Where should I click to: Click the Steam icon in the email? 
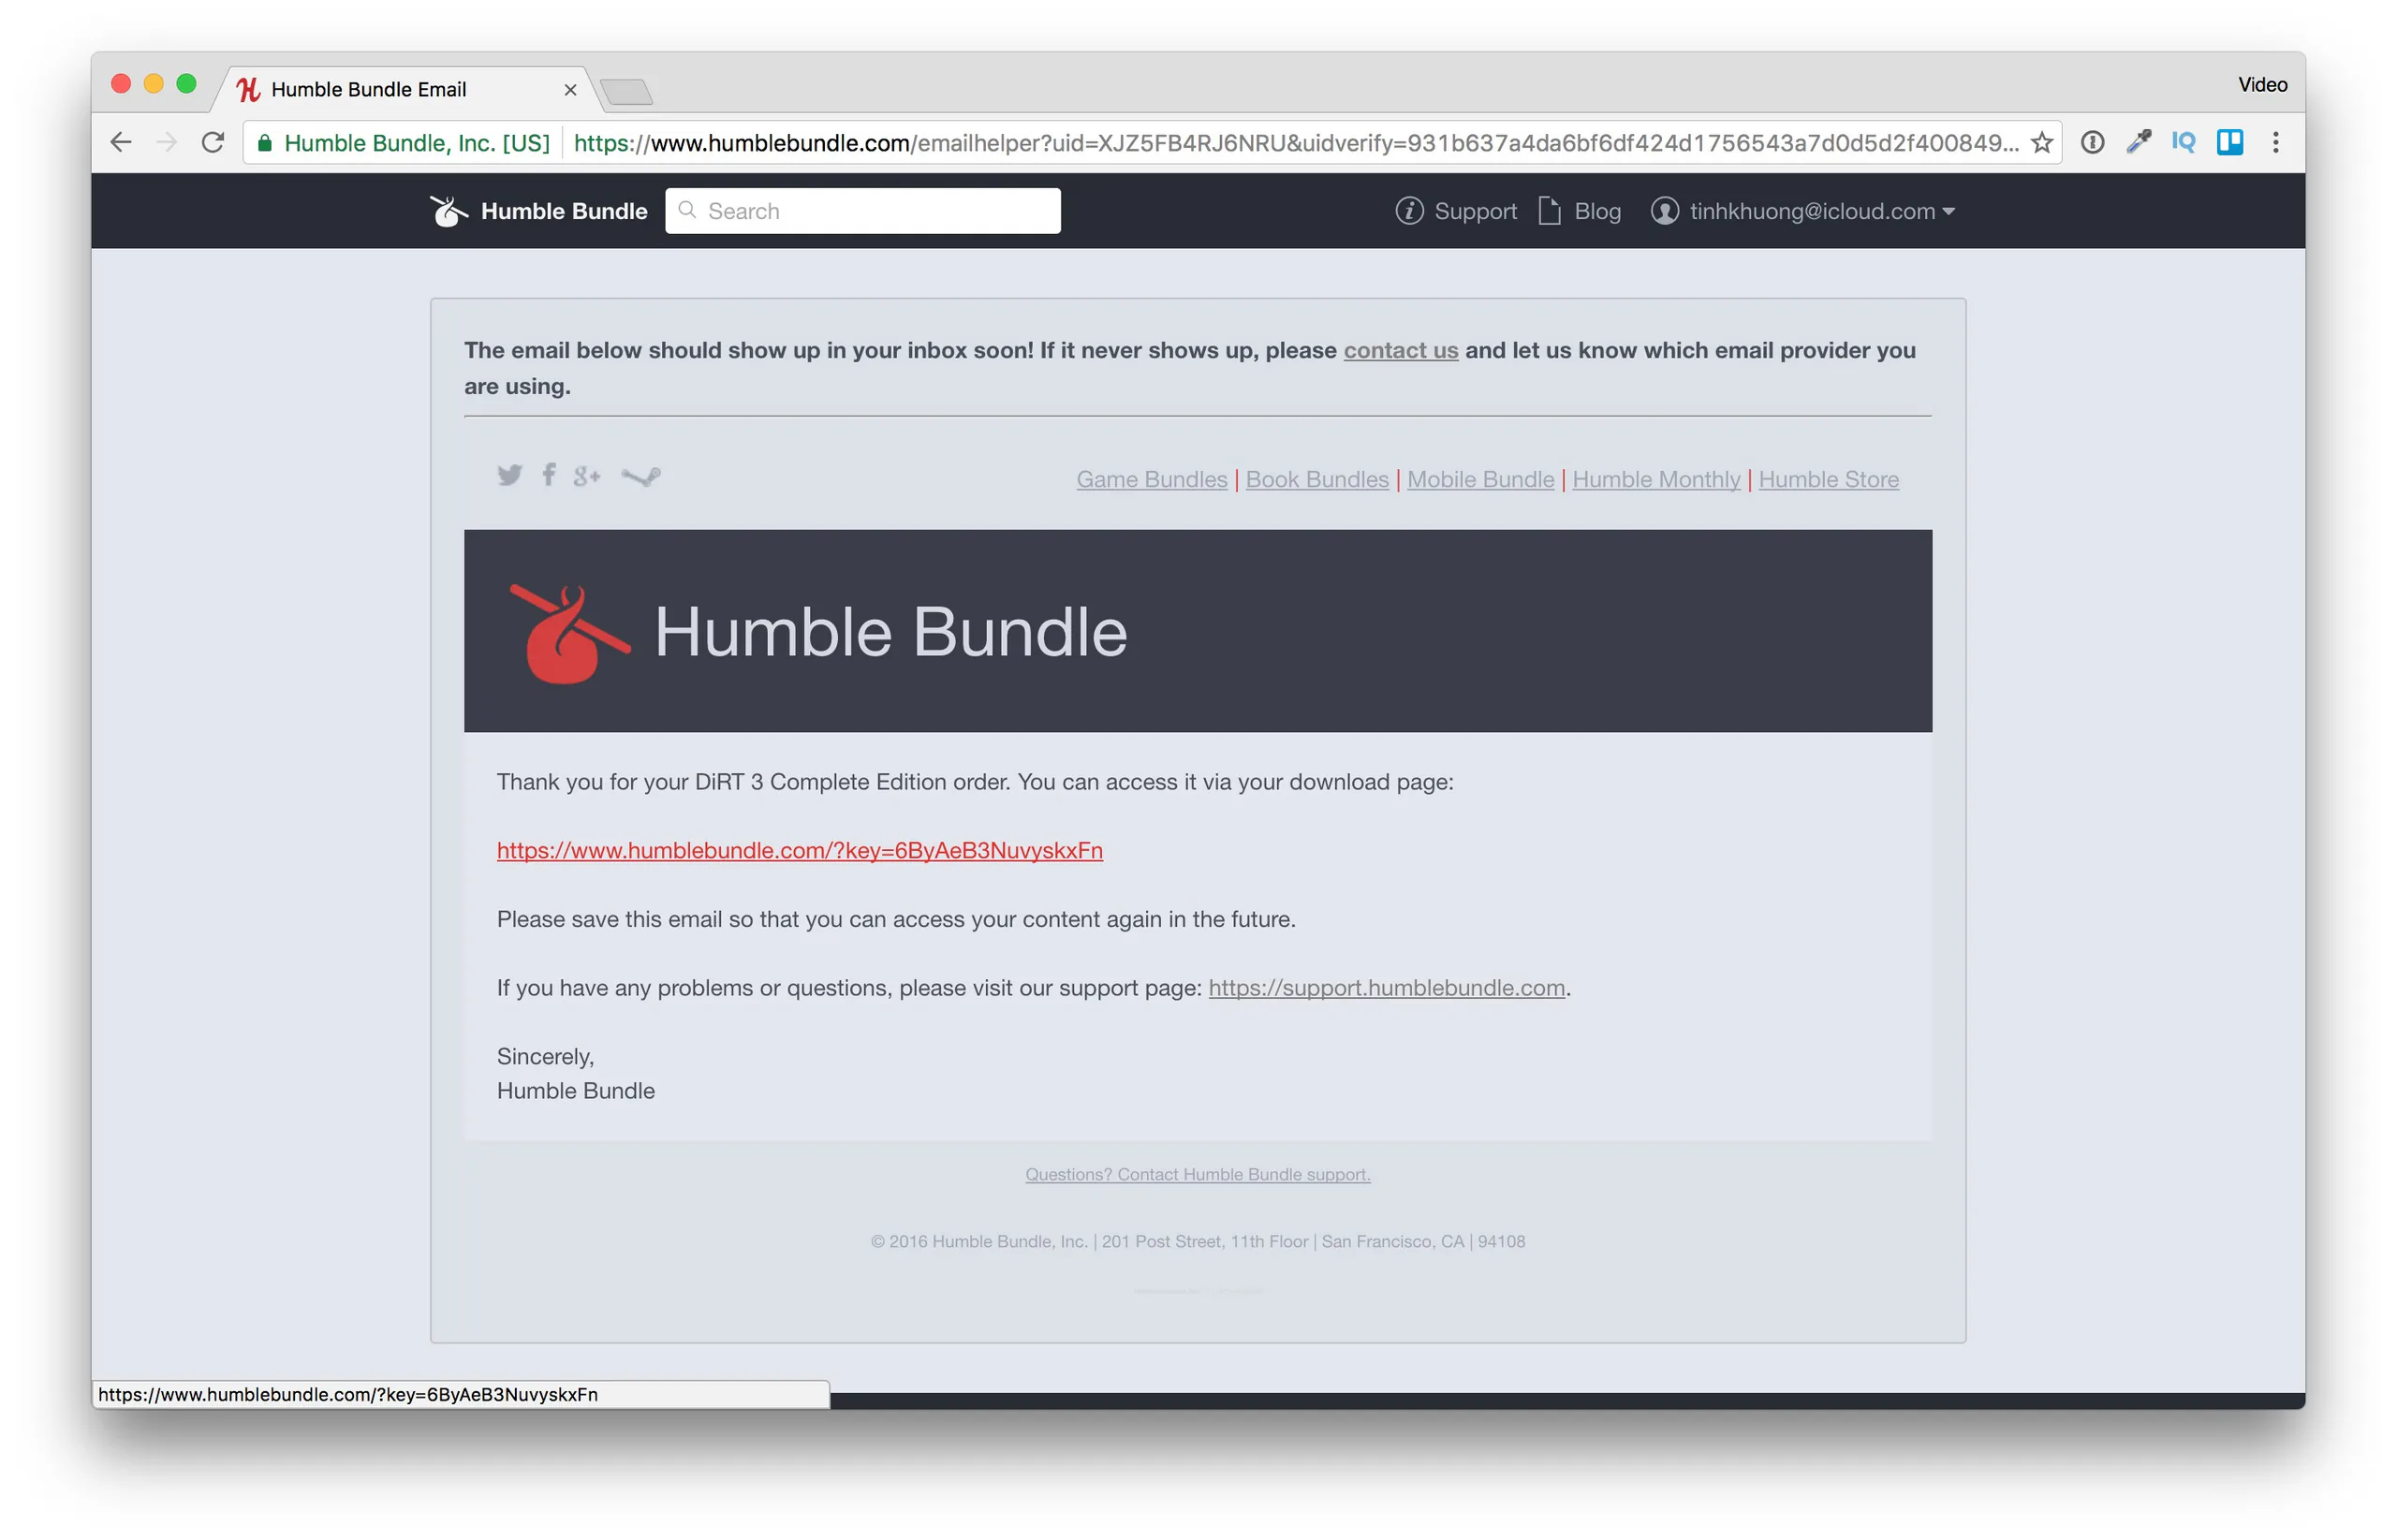(640, 476)
